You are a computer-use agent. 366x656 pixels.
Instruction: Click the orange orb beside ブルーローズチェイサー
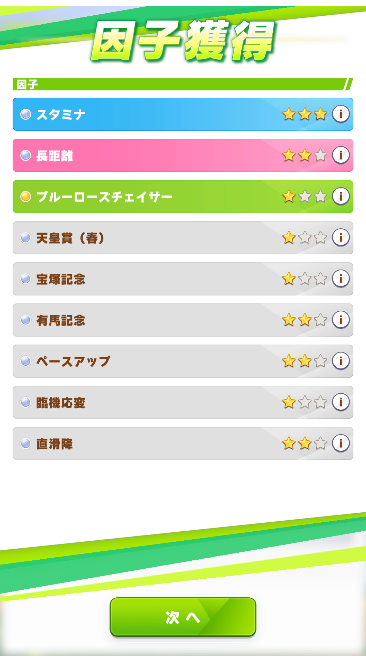click(x=26, y=196)
